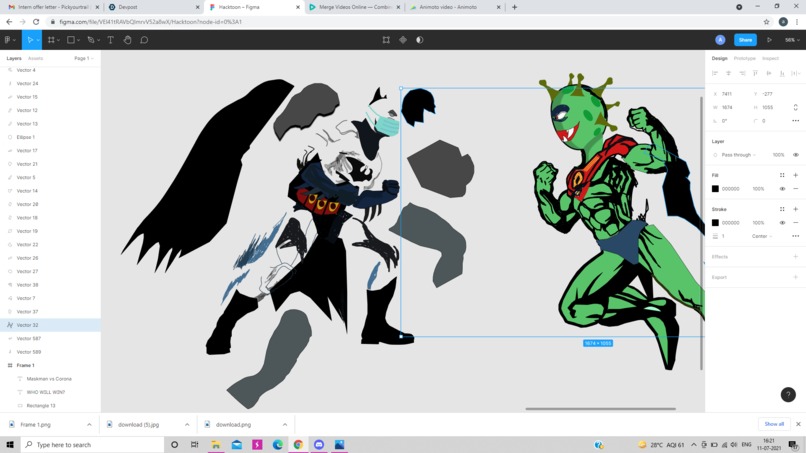Select the Rectangle shape tool
Viewport: 806px width, 453px height.
click(71, 40)
